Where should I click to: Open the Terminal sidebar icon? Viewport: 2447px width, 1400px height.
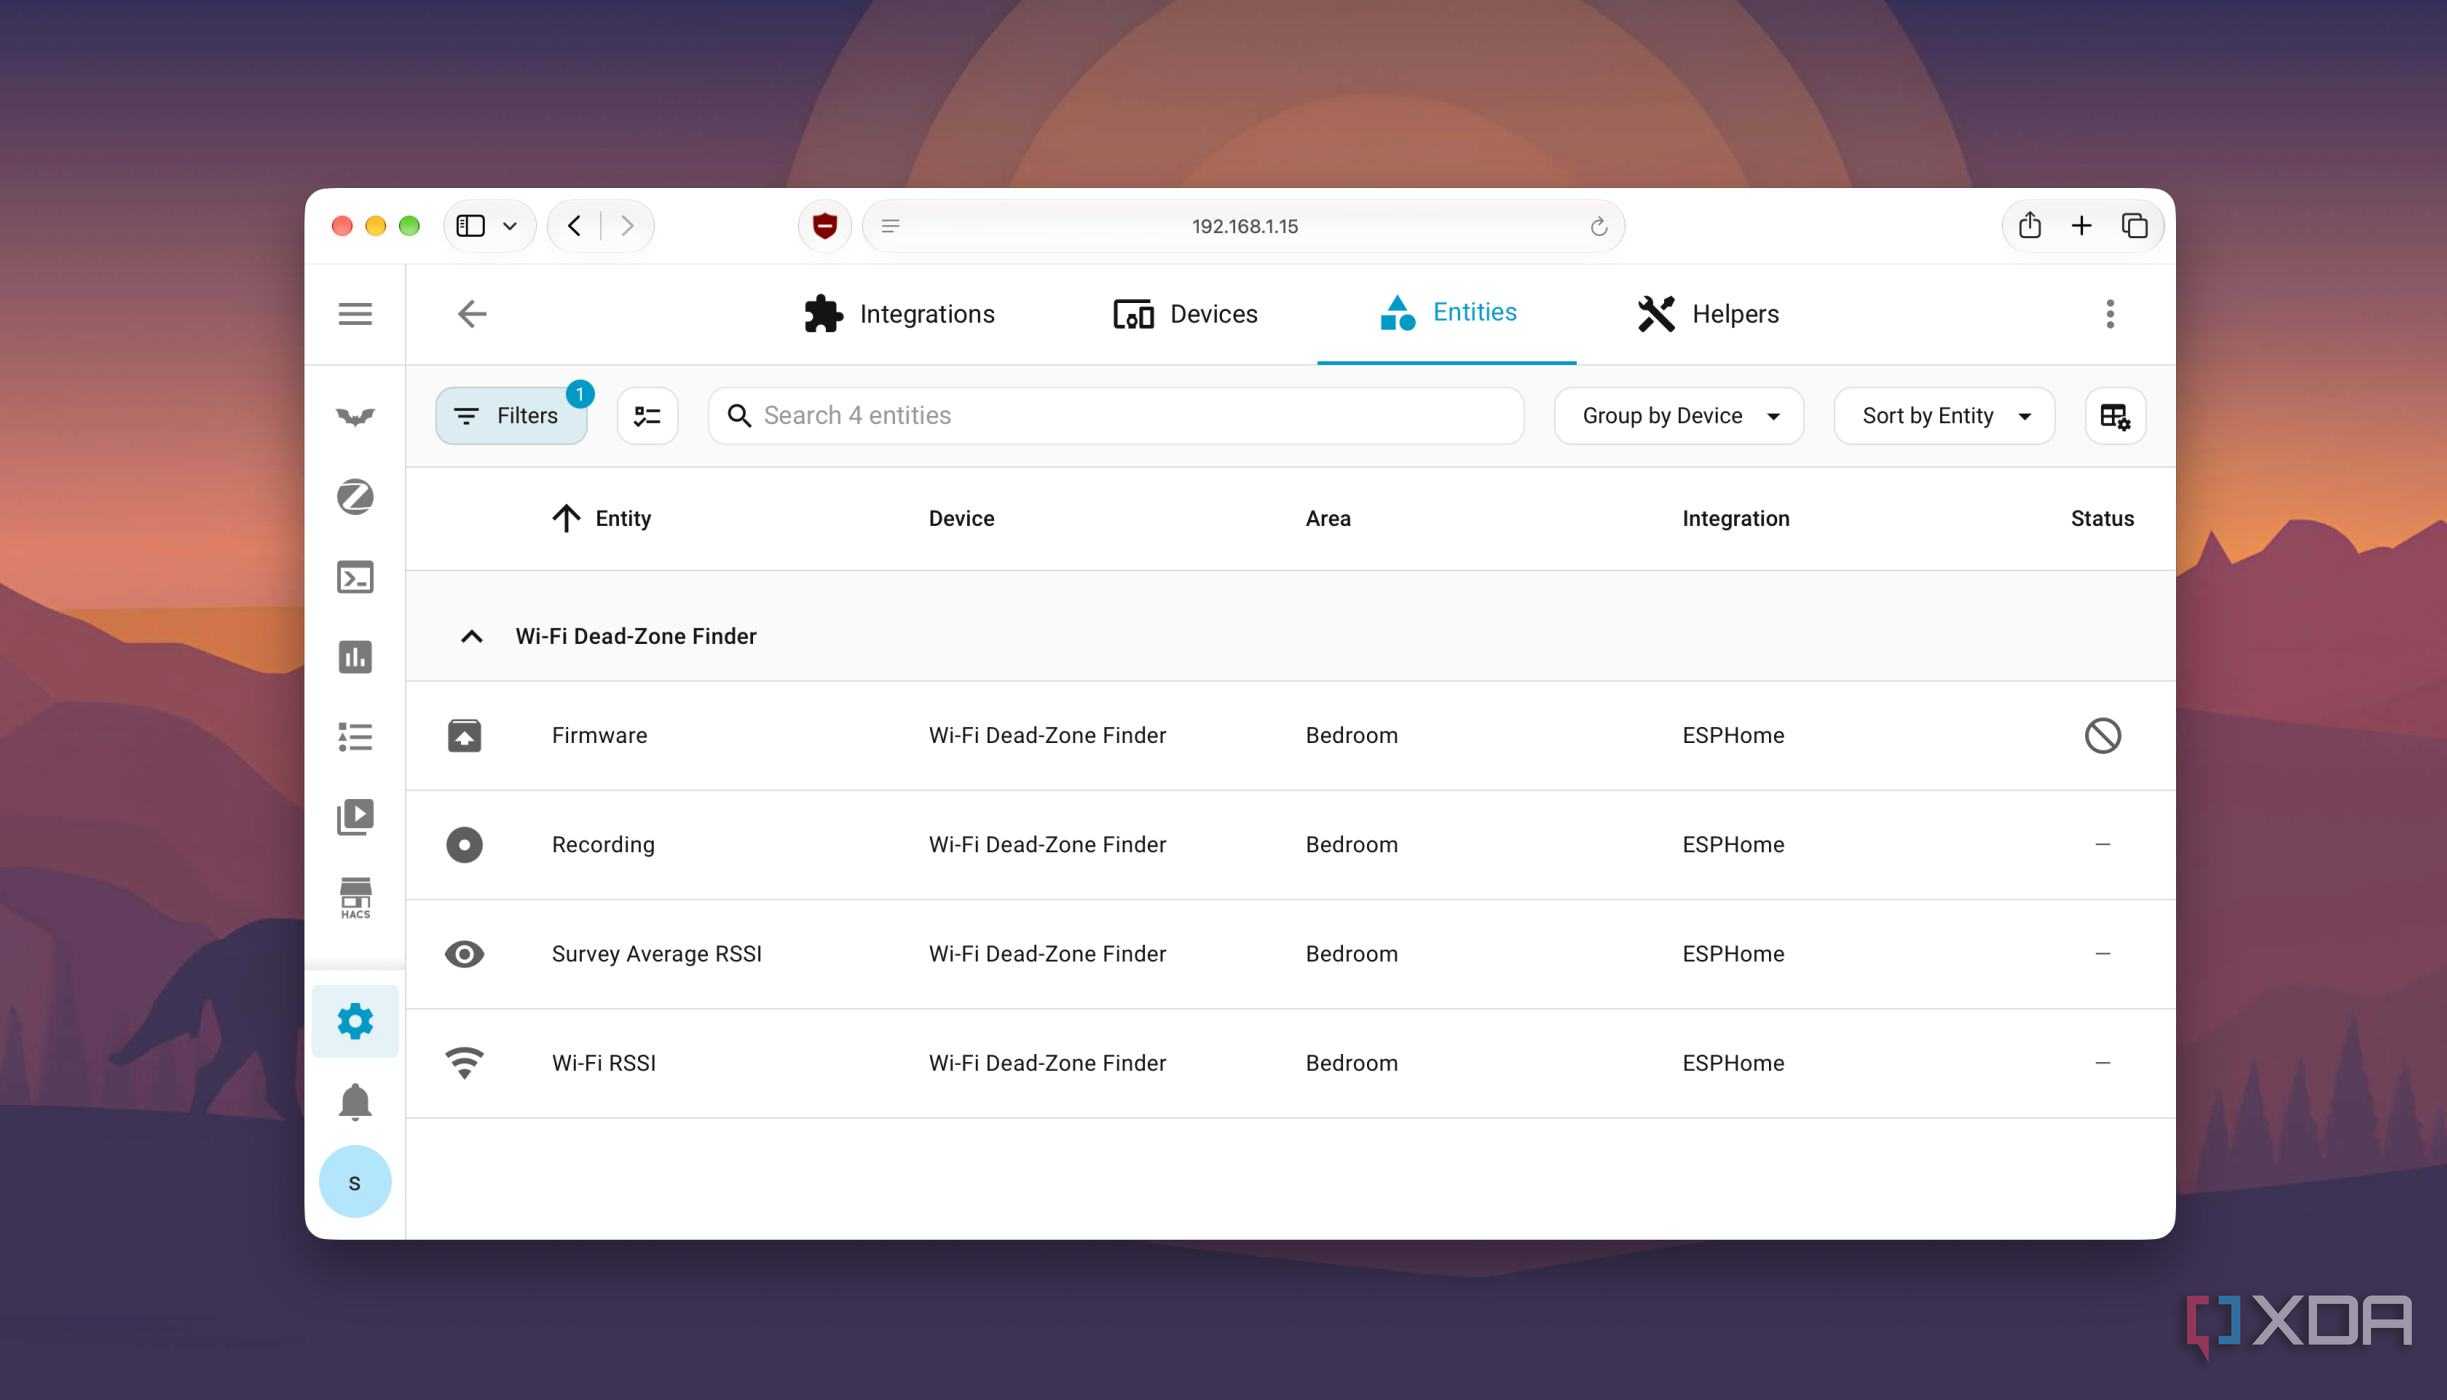coord(355,577)
